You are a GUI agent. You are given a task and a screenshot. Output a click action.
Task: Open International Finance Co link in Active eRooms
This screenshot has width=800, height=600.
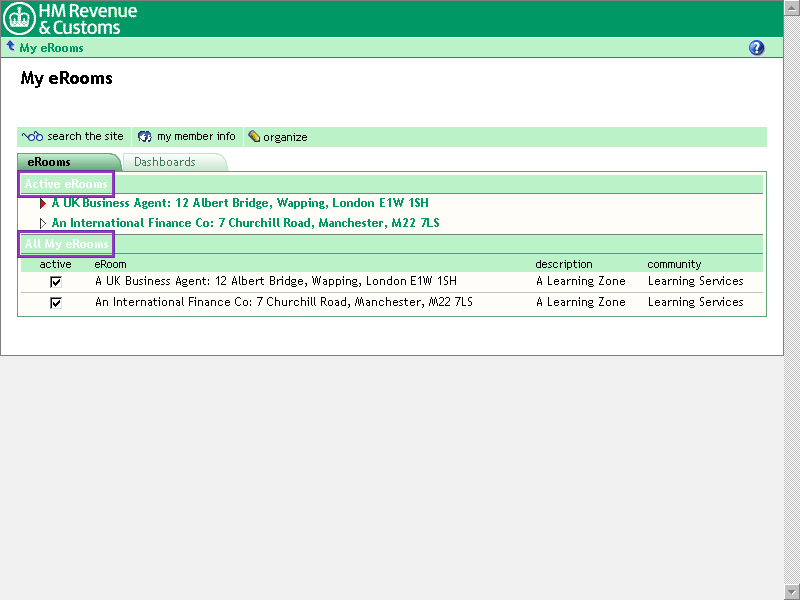[x=245, y=223]
